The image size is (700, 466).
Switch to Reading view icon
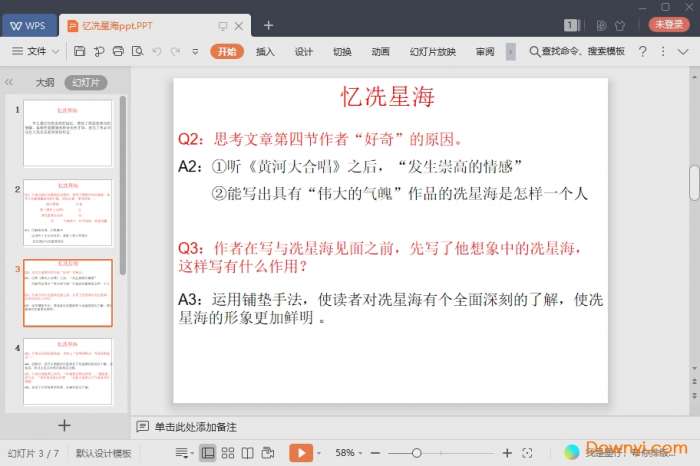tap(248, 453)
